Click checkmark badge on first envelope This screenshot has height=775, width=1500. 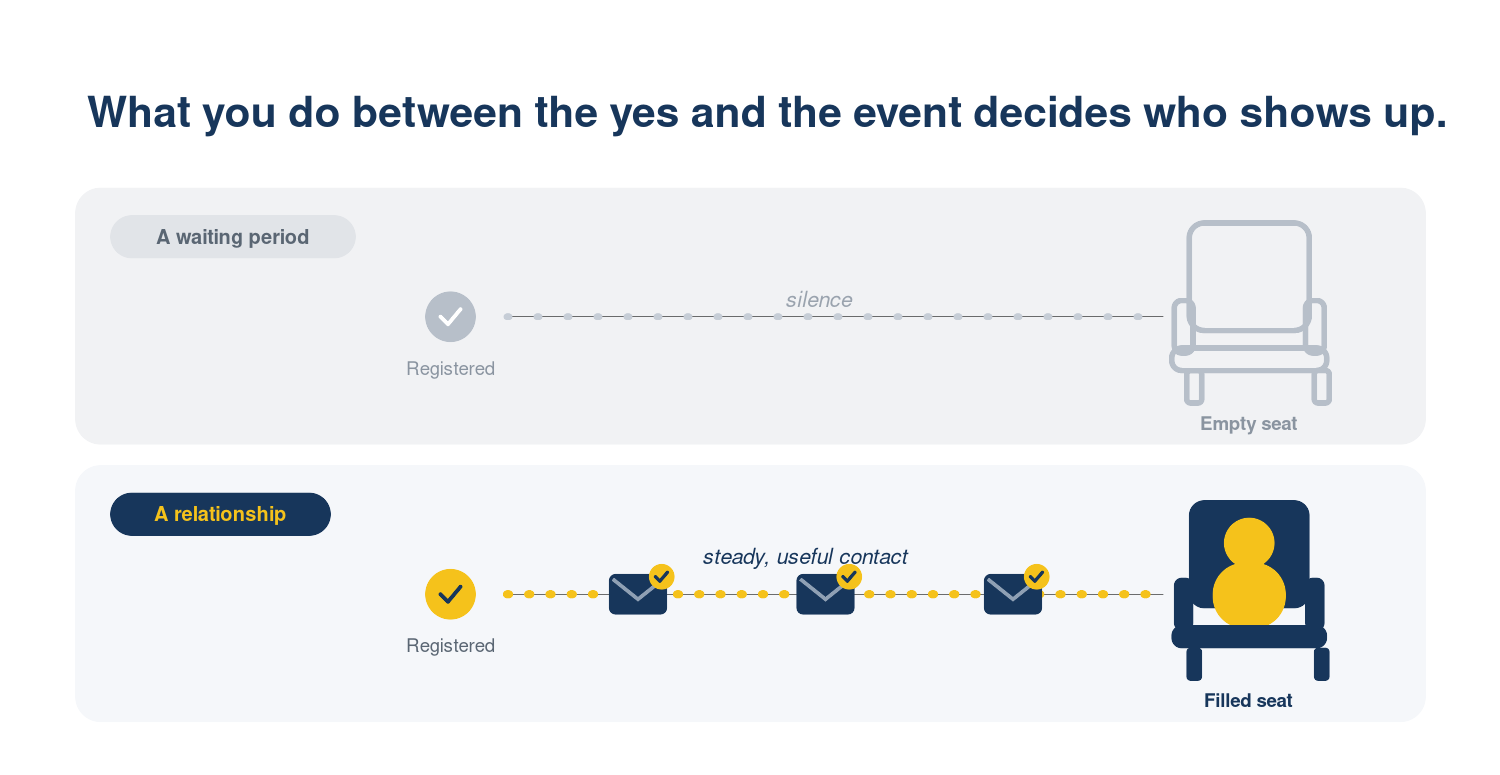(662, 576)
